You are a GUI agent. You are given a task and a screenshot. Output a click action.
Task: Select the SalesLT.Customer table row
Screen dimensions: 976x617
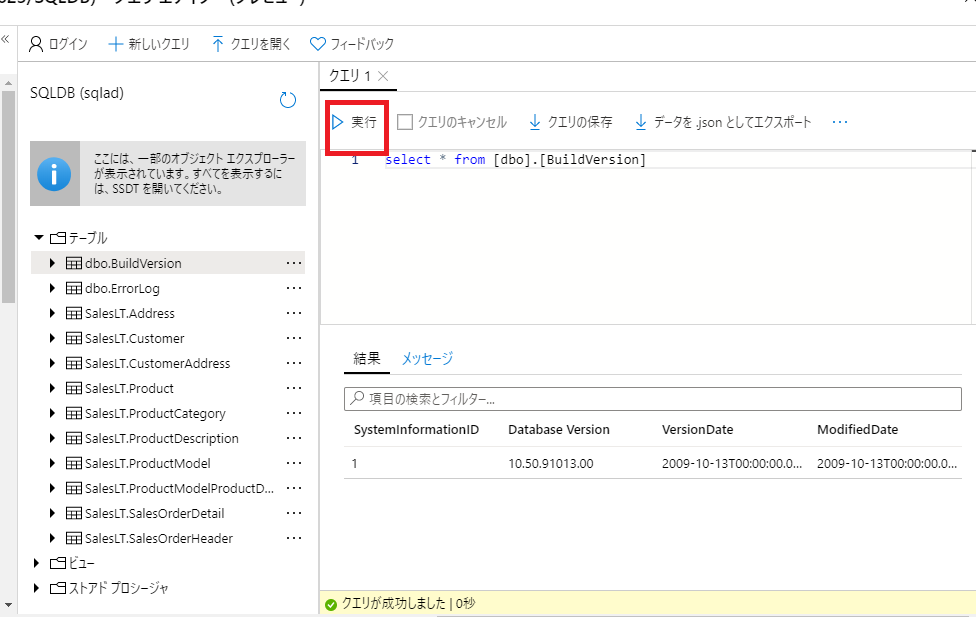168,338
